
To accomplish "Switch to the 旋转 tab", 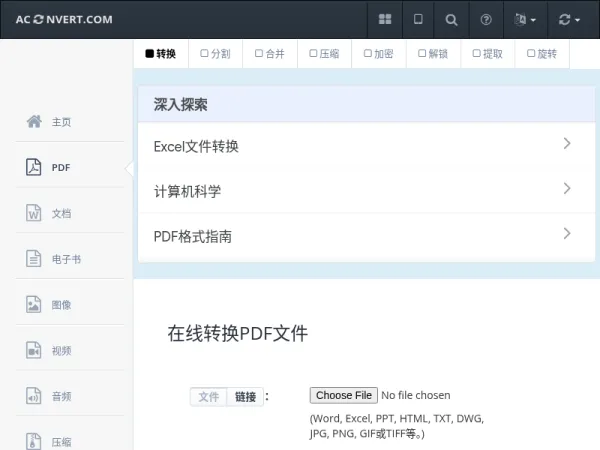I will (542, 54).
